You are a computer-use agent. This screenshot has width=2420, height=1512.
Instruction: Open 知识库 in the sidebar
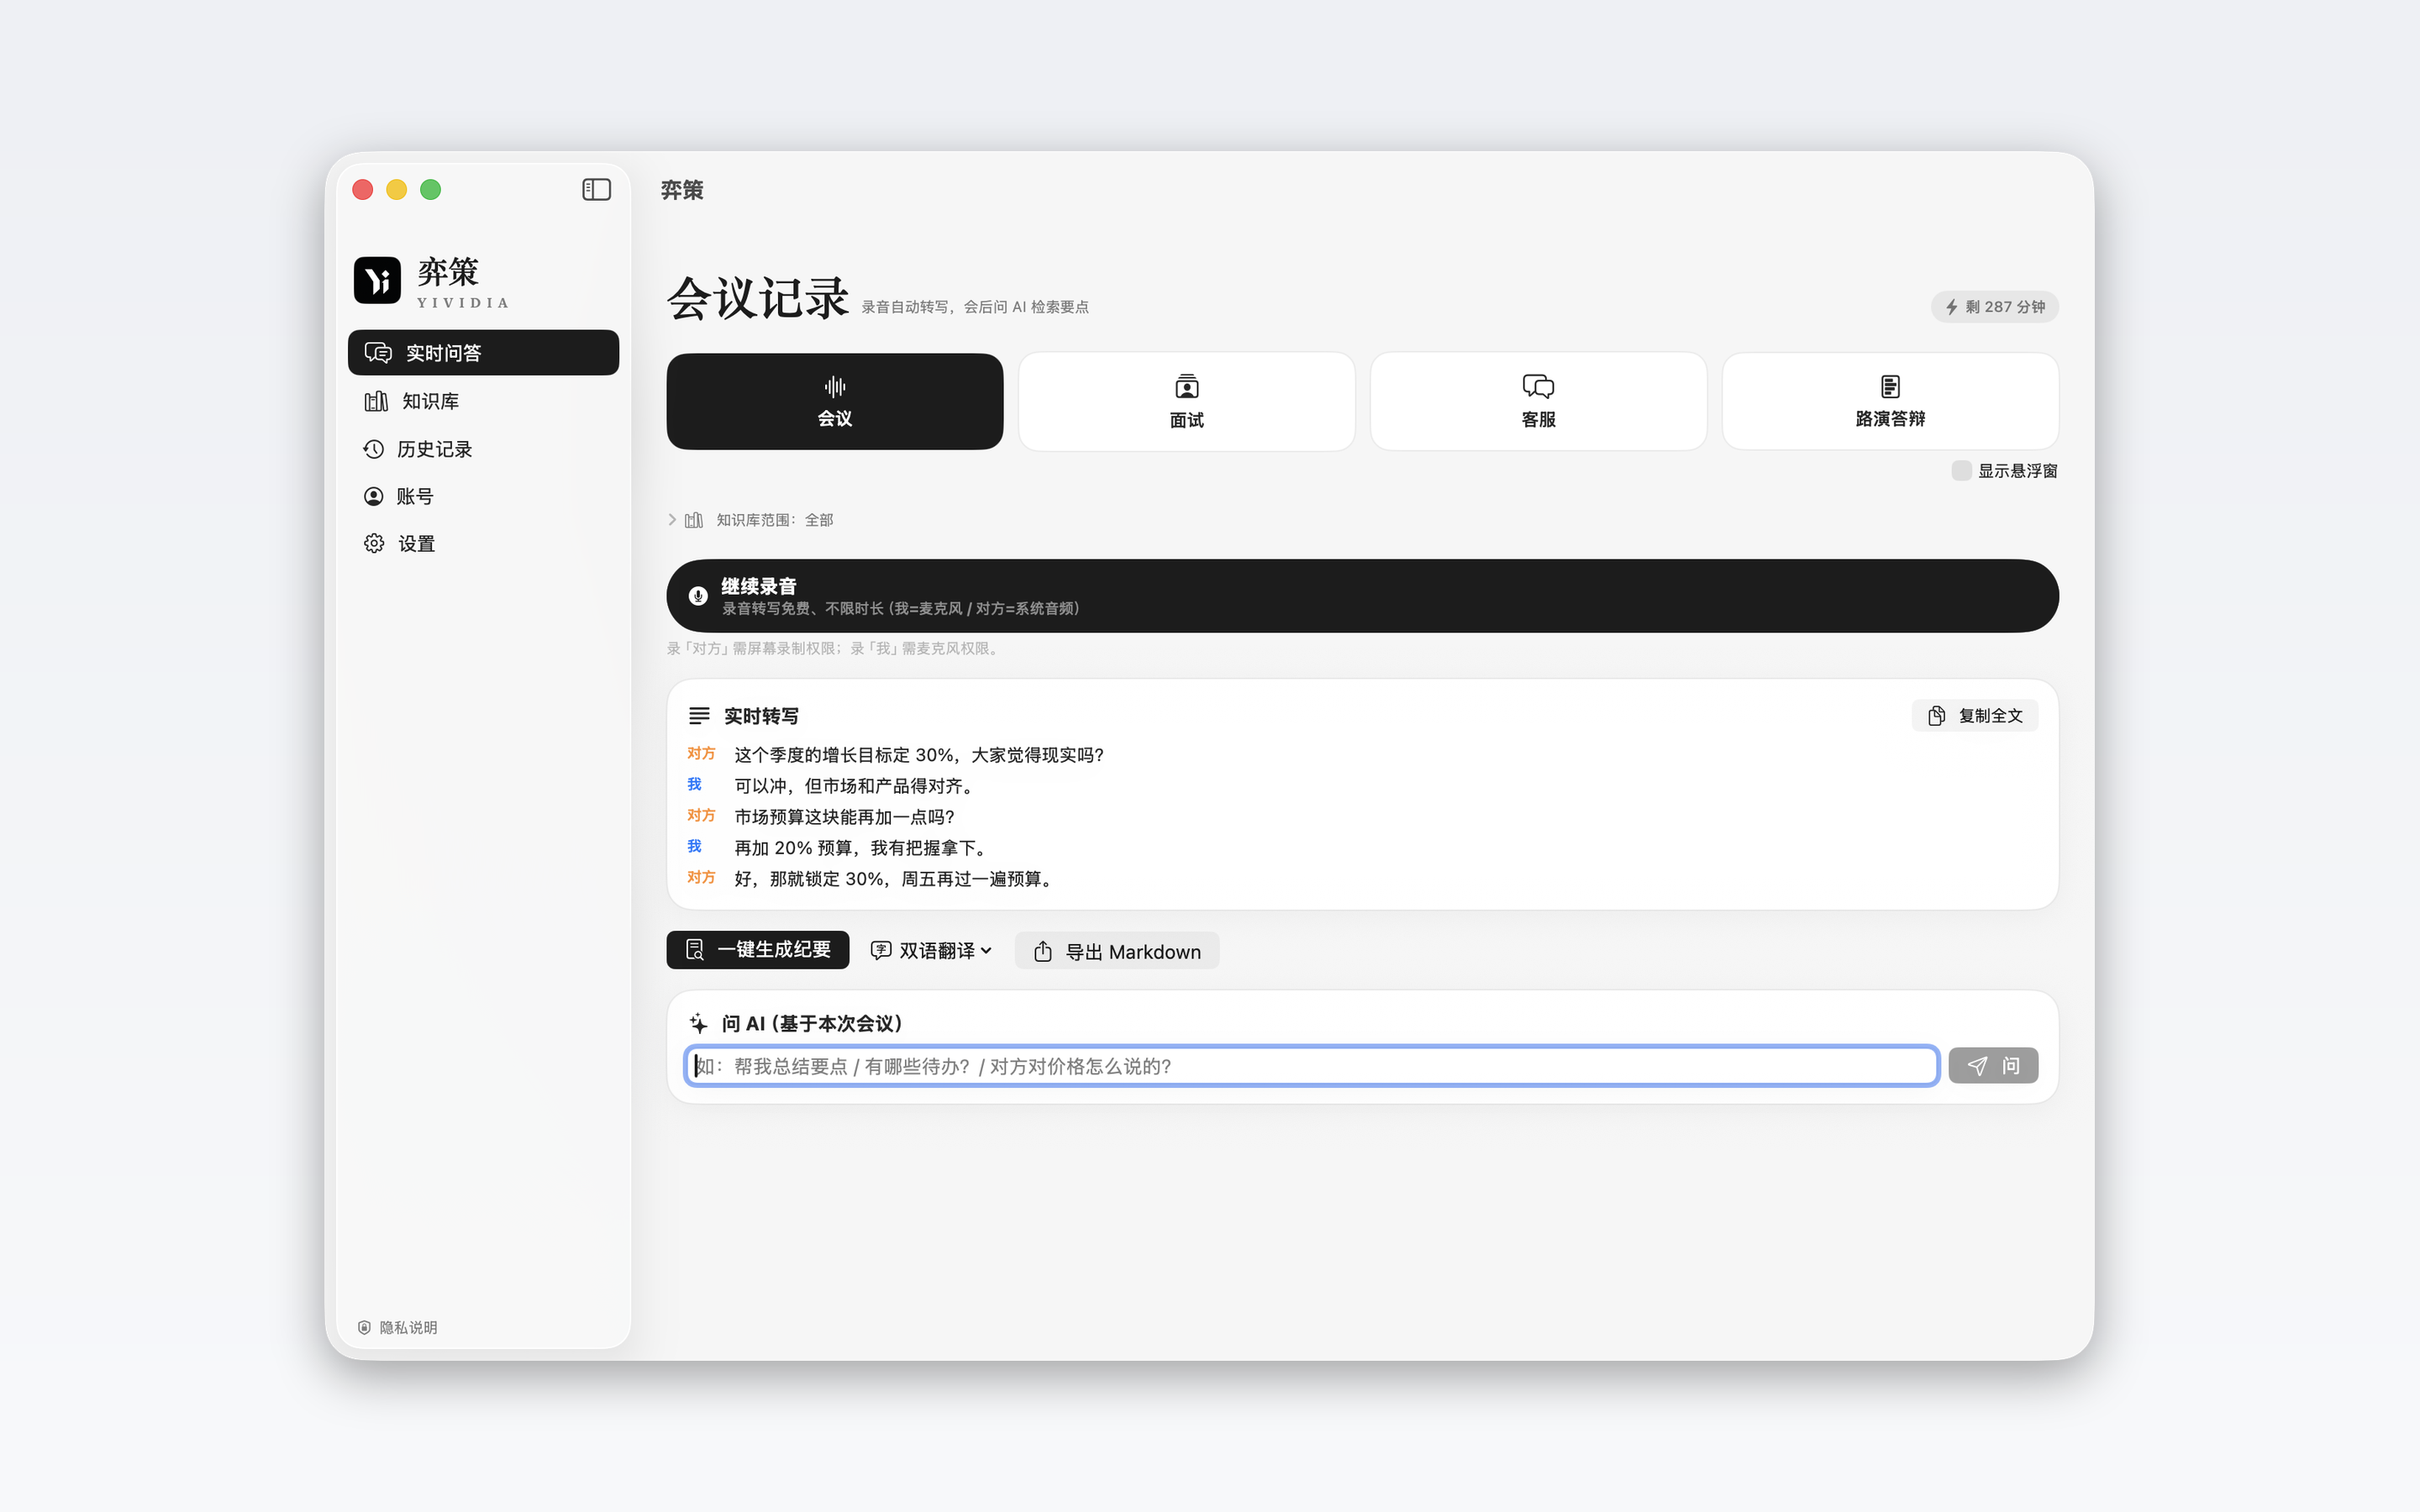(x=483, y=401)
